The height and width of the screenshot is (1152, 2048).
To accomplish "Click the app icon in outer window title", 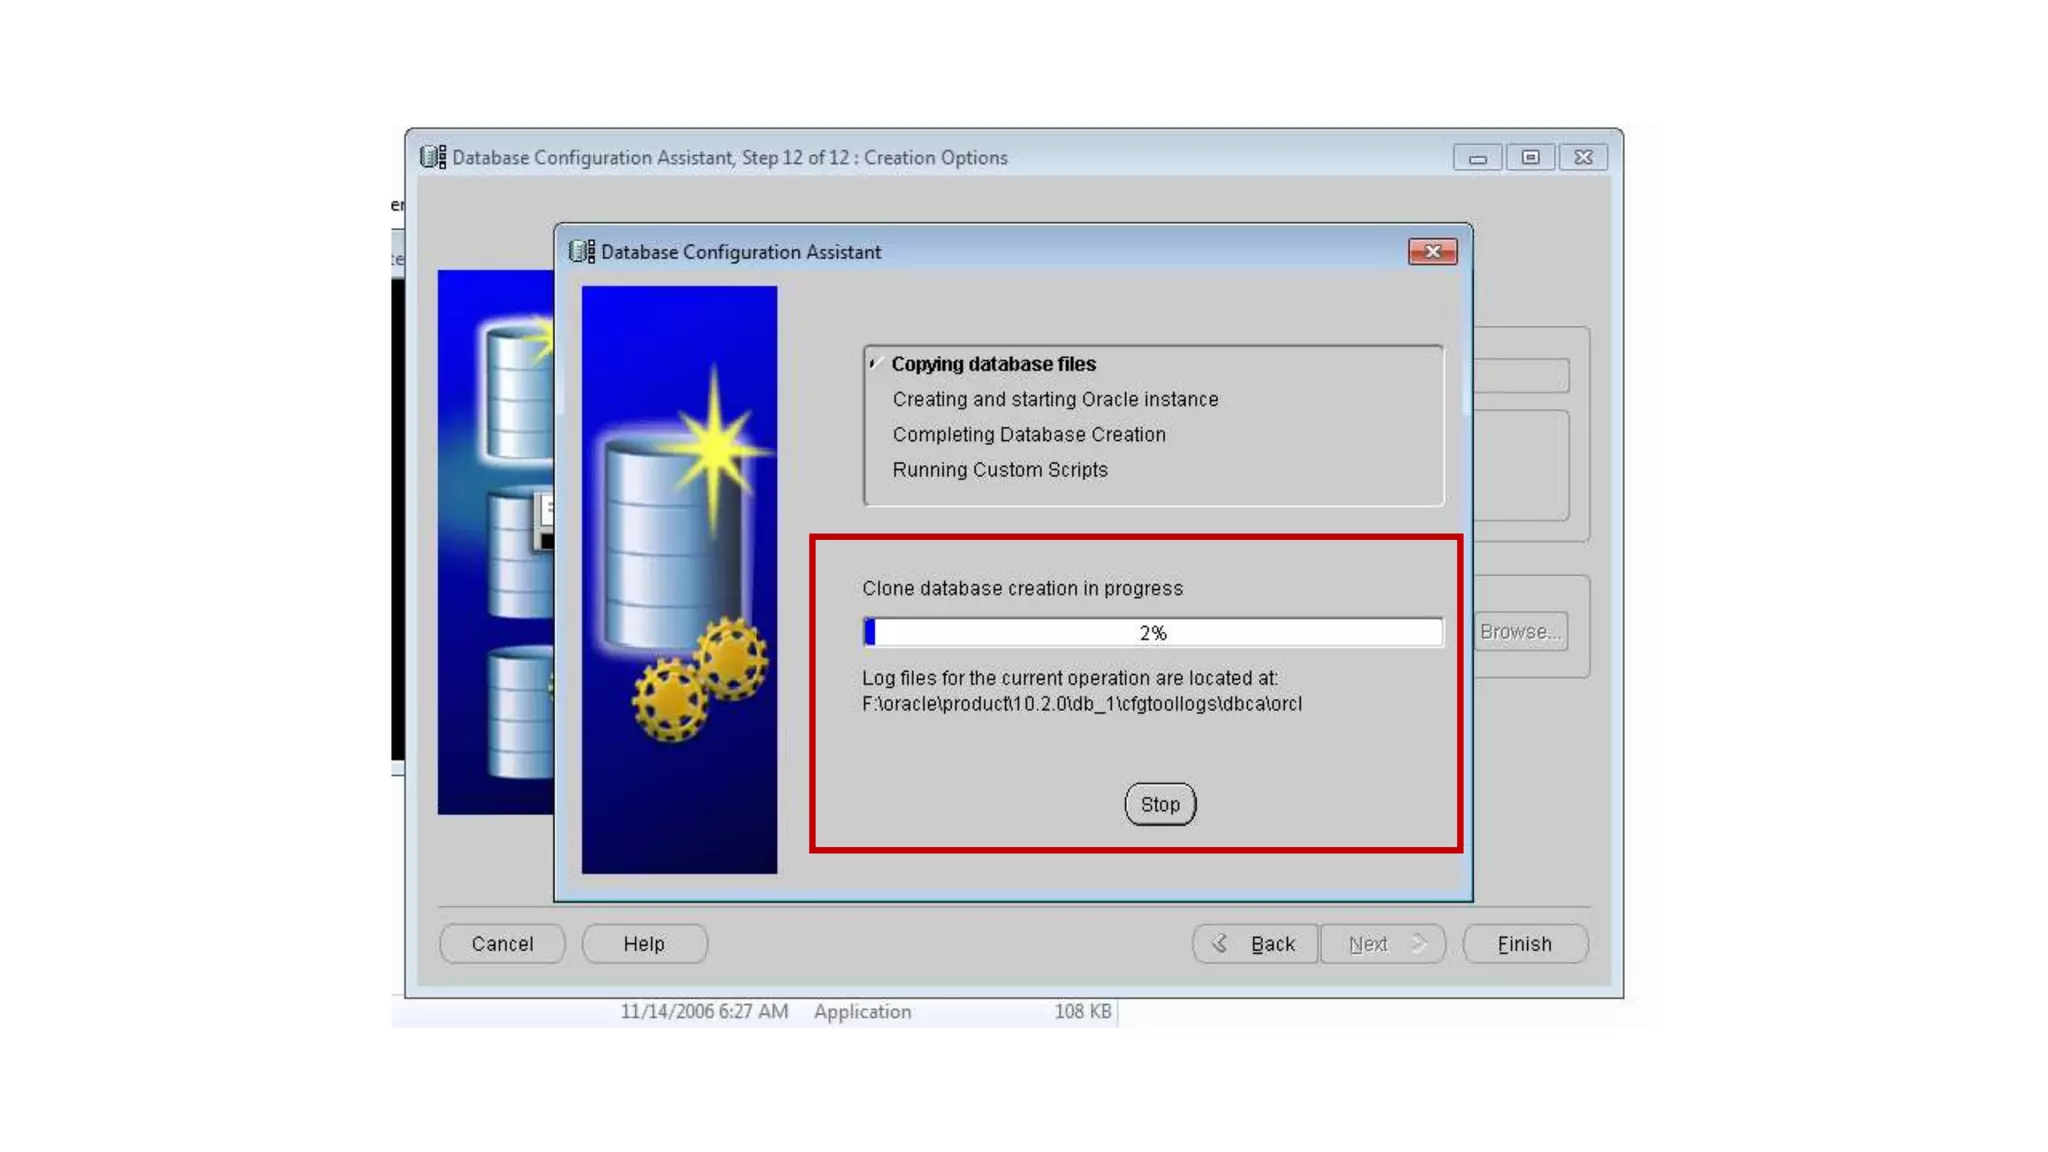I will [x=433, y=157].
